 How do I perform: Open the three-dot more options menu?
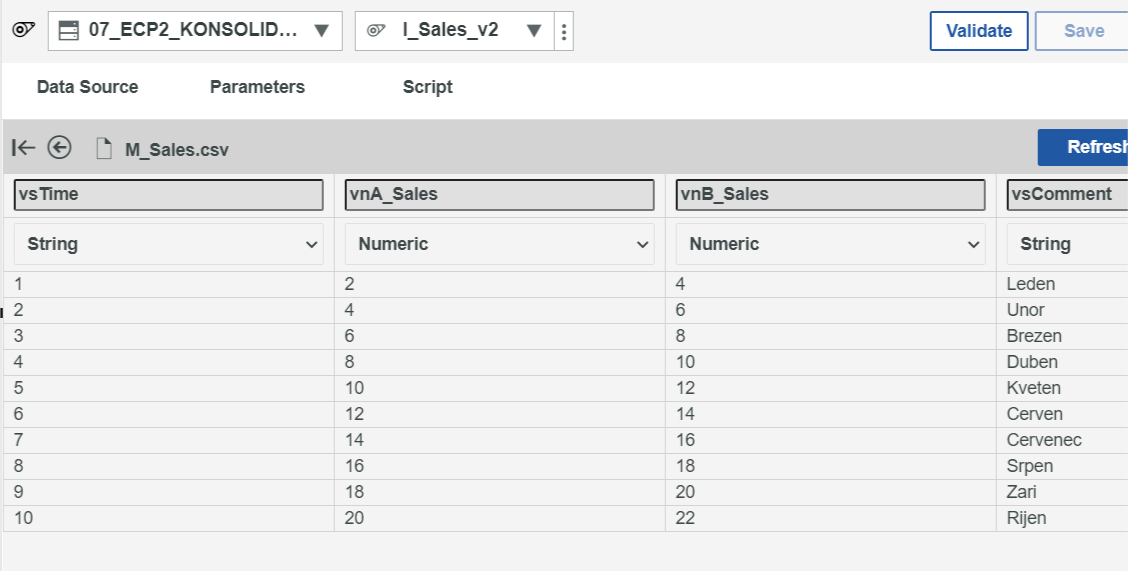(564, 31)
